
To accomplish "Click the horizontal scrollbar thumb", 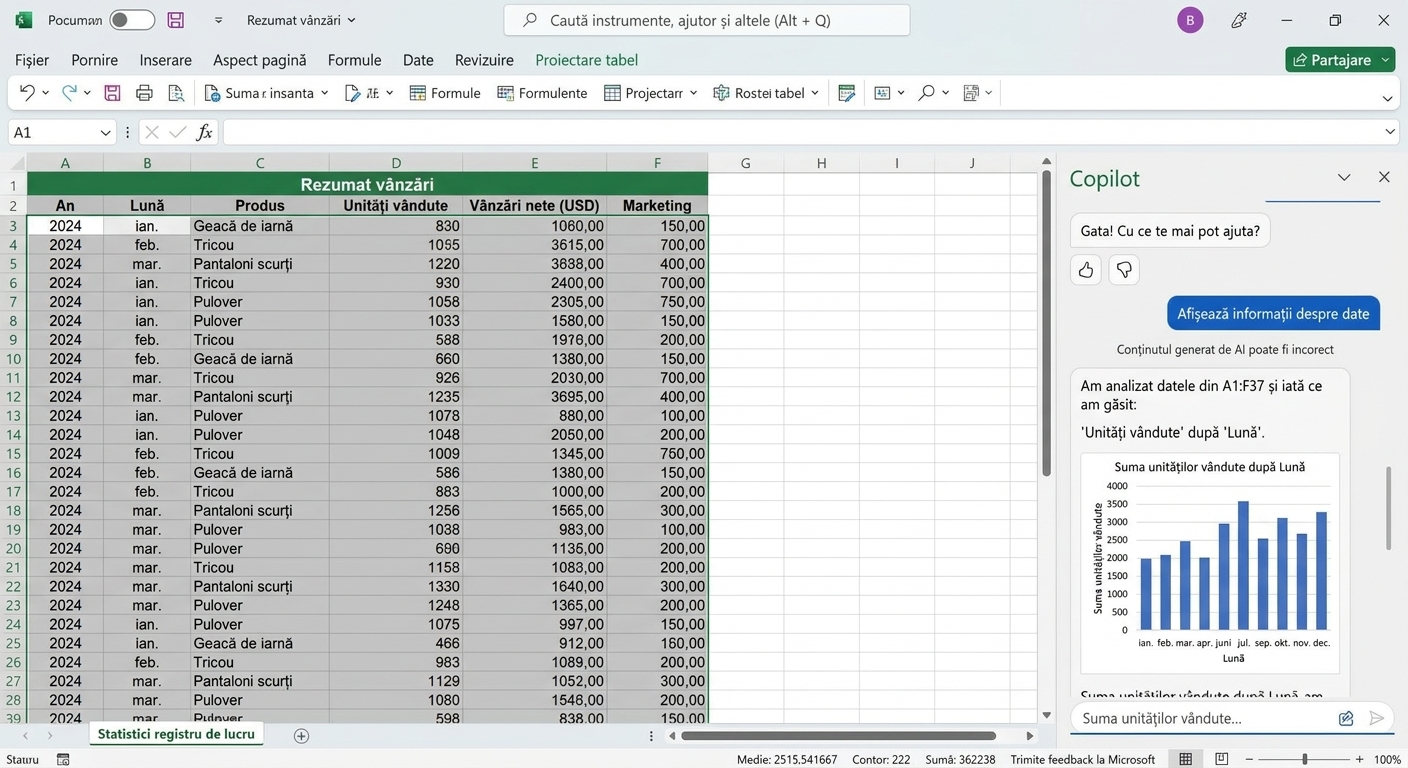I will click(839, 736).
